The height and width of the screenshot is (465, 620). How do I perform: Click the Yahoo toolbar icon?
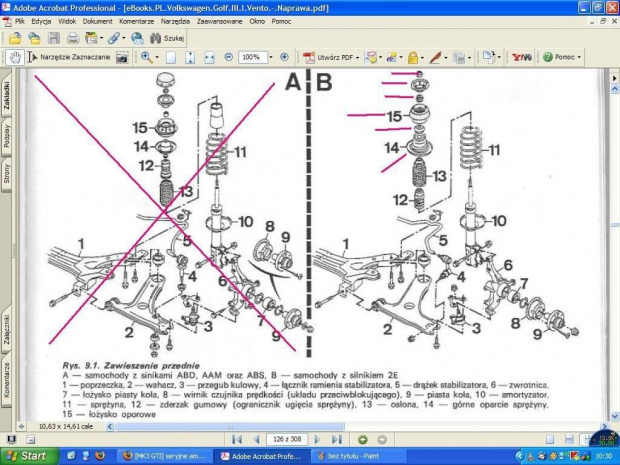522,58
